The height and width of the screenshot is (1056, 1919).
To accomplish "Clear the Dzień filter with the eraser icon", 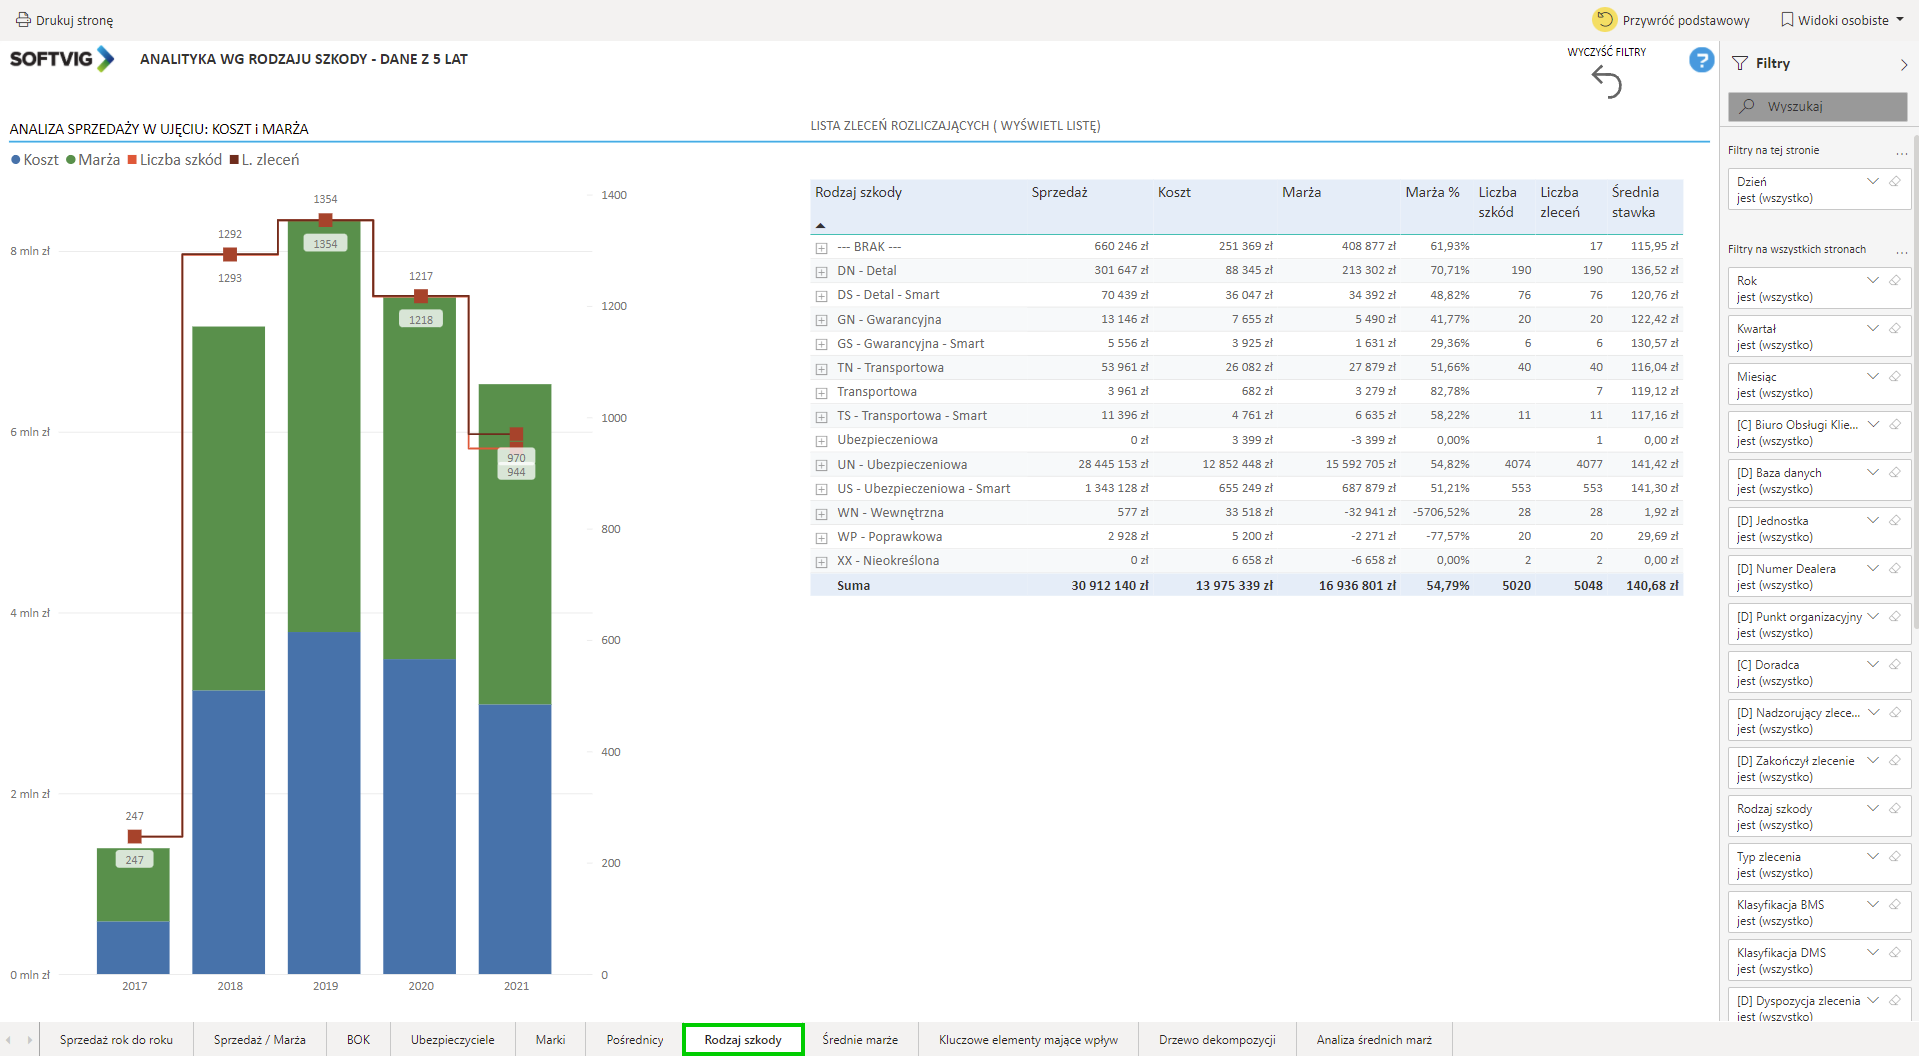I will [1894, 182].
